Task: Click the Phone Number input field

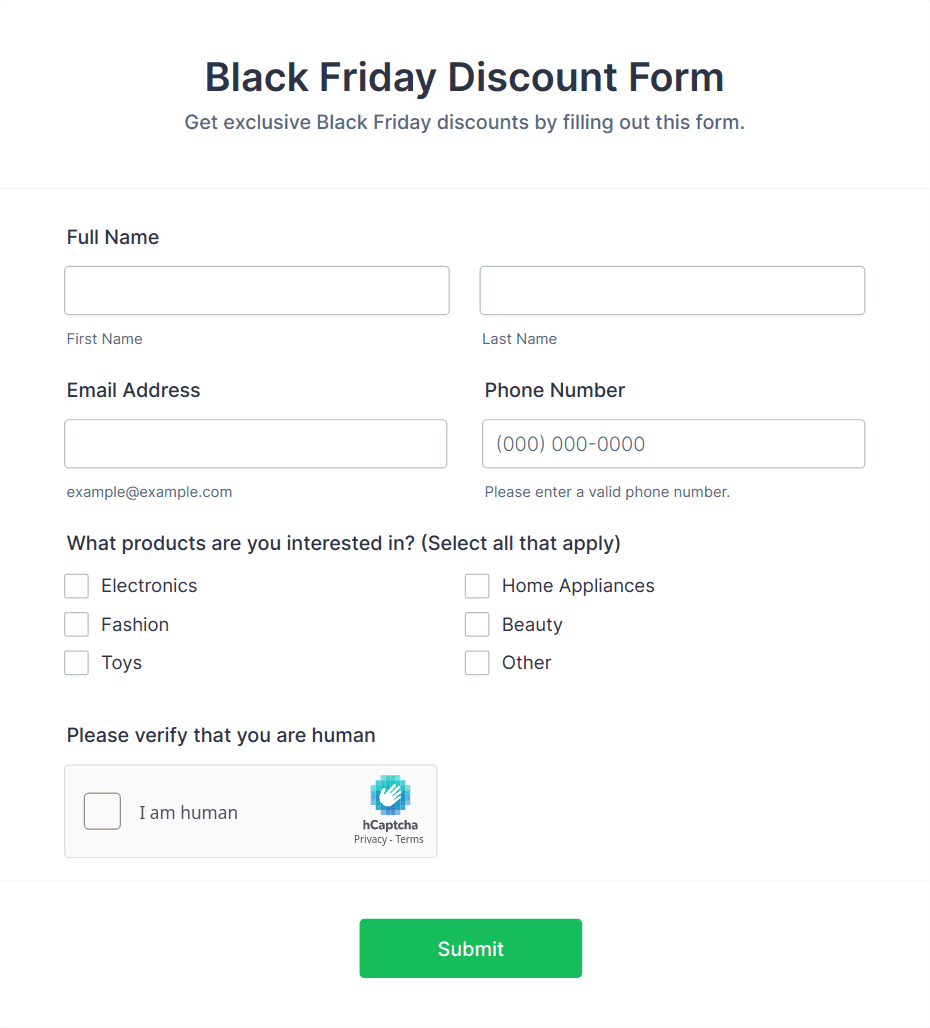Action: coord(674,444)
